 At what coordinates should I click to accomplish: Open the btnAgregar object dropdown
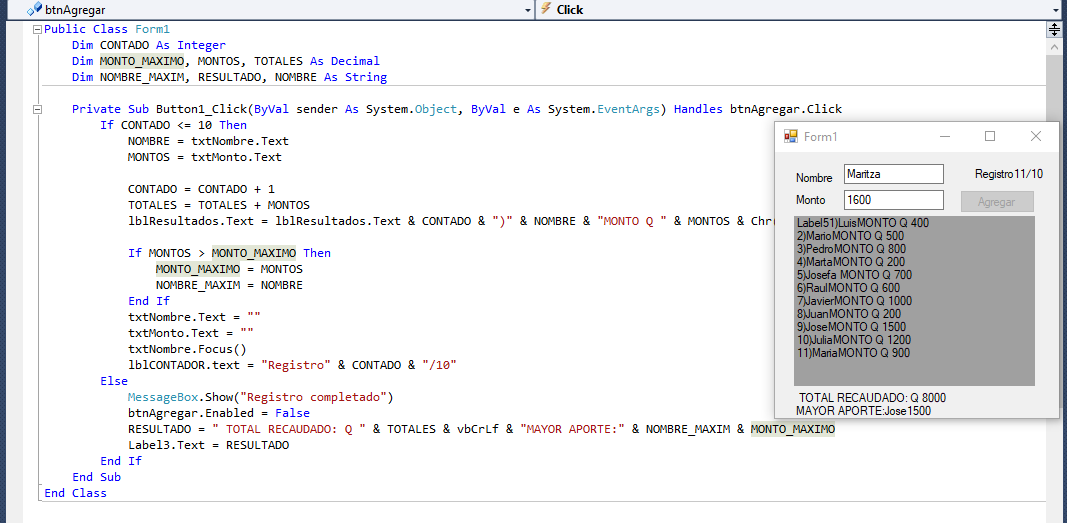coord(528,10)
